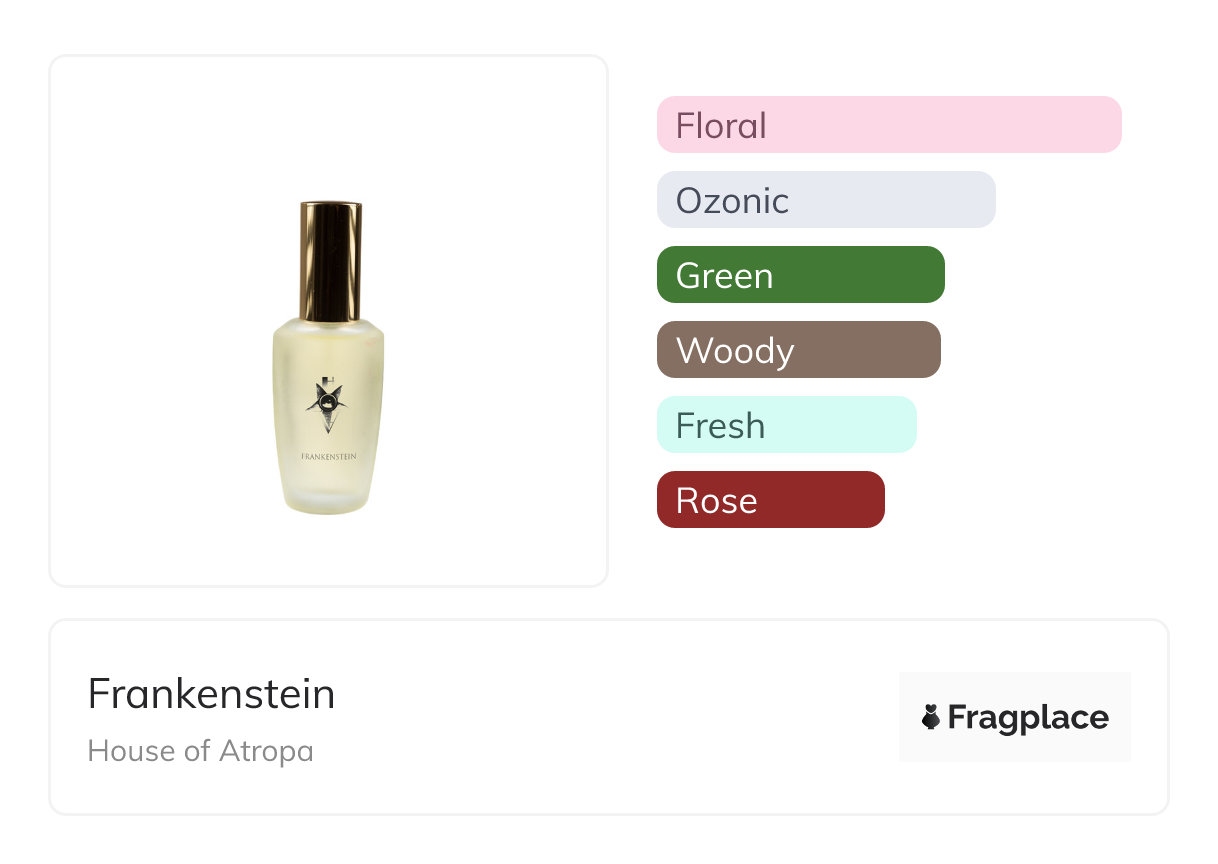Click the word Ozonic inside its bar
Image resolution: width=1218 pixels, height=864 pixels.
point(732,201)
